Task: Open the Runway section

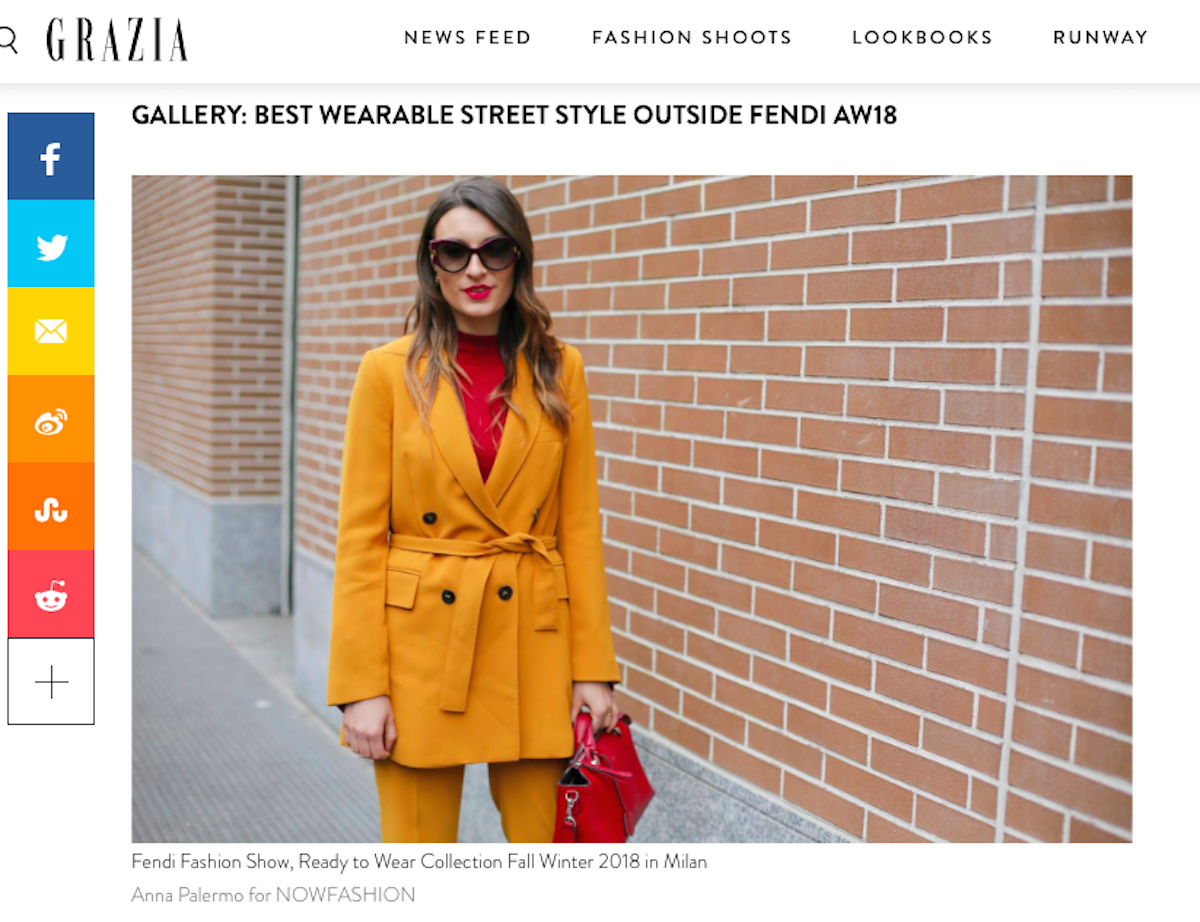Action: [x=1100, y=38]
